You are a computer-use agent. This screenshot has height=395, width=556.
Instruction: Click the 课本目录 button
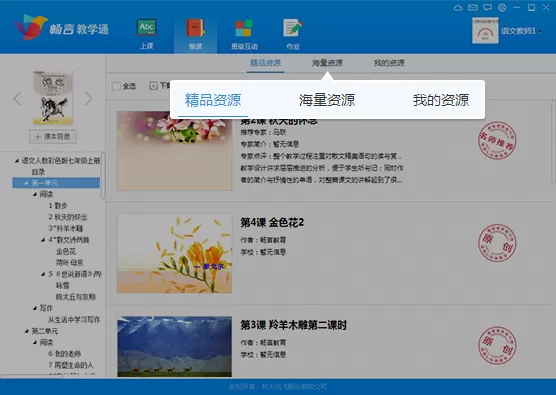pyautogui.click(x=52, y=137)
